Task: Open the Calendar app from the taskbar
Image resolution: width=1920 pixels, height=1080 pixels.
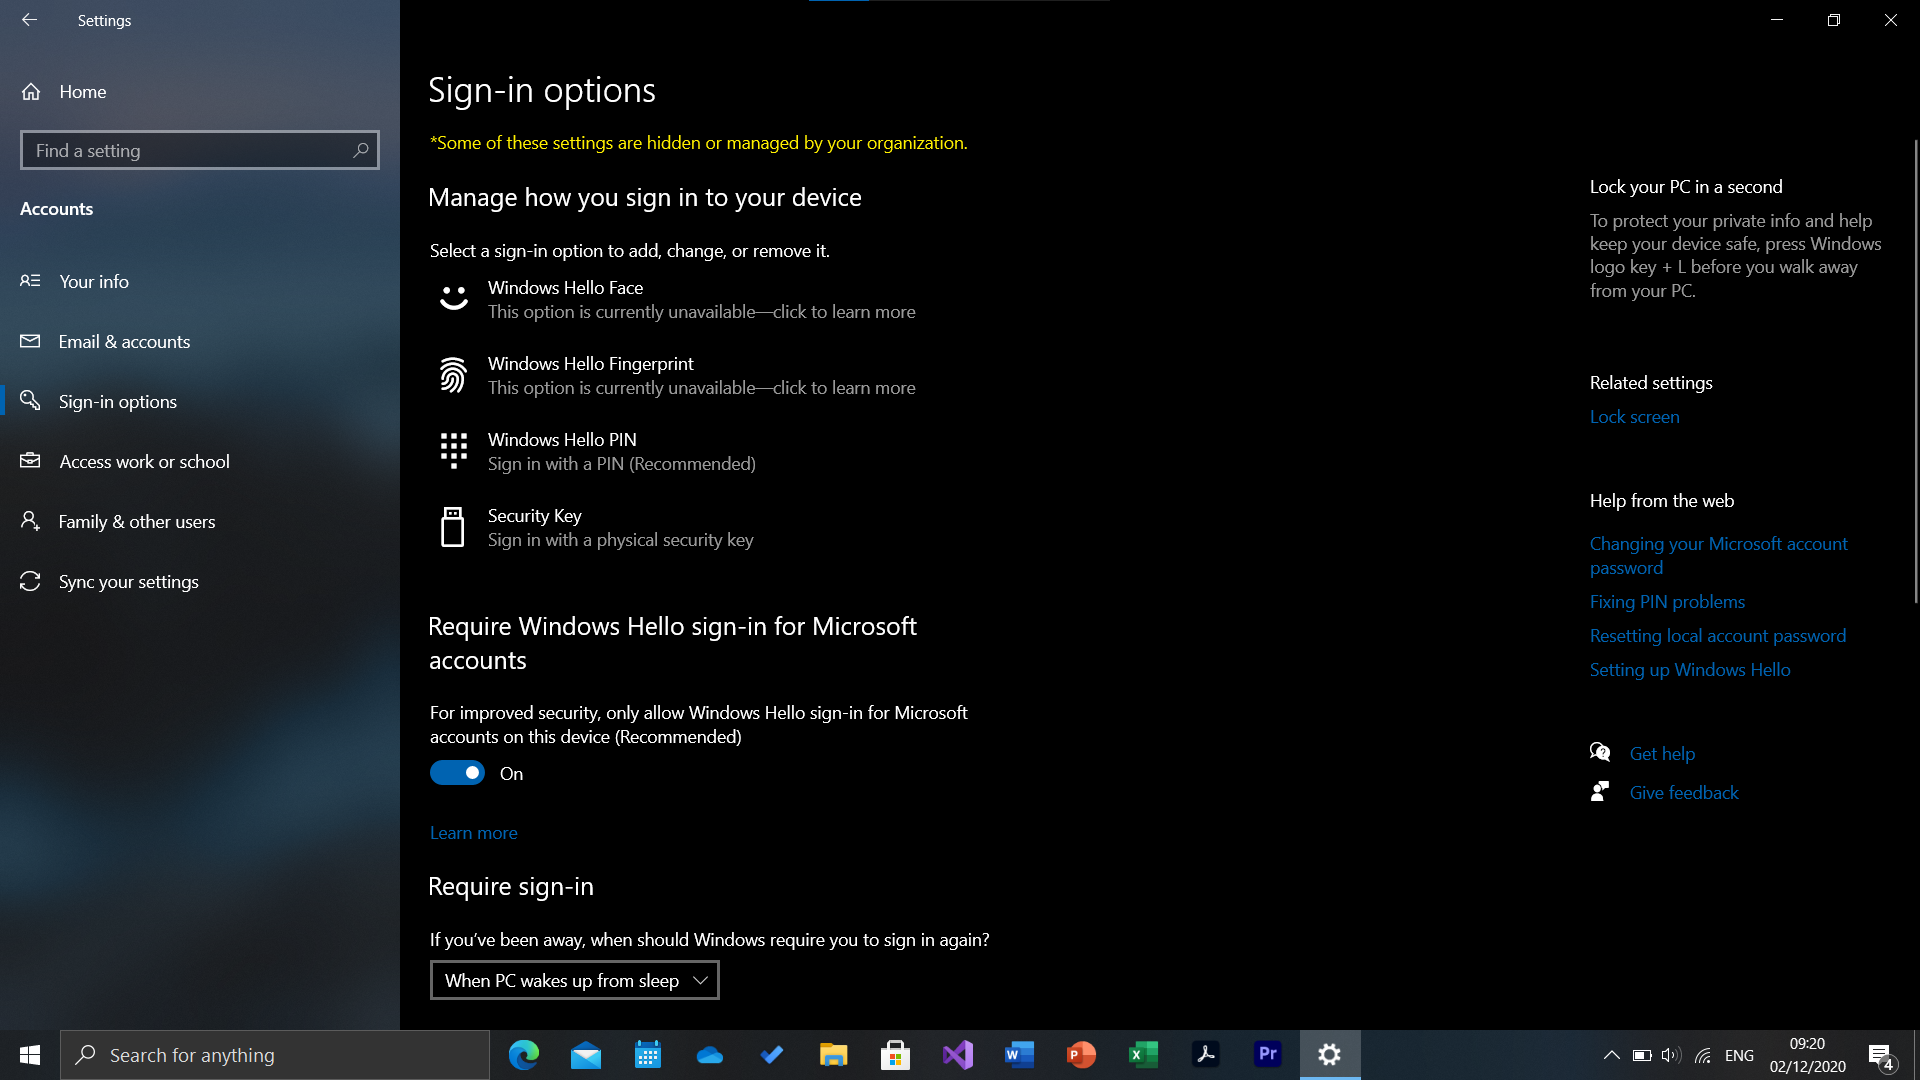Action: (648, 1055)
